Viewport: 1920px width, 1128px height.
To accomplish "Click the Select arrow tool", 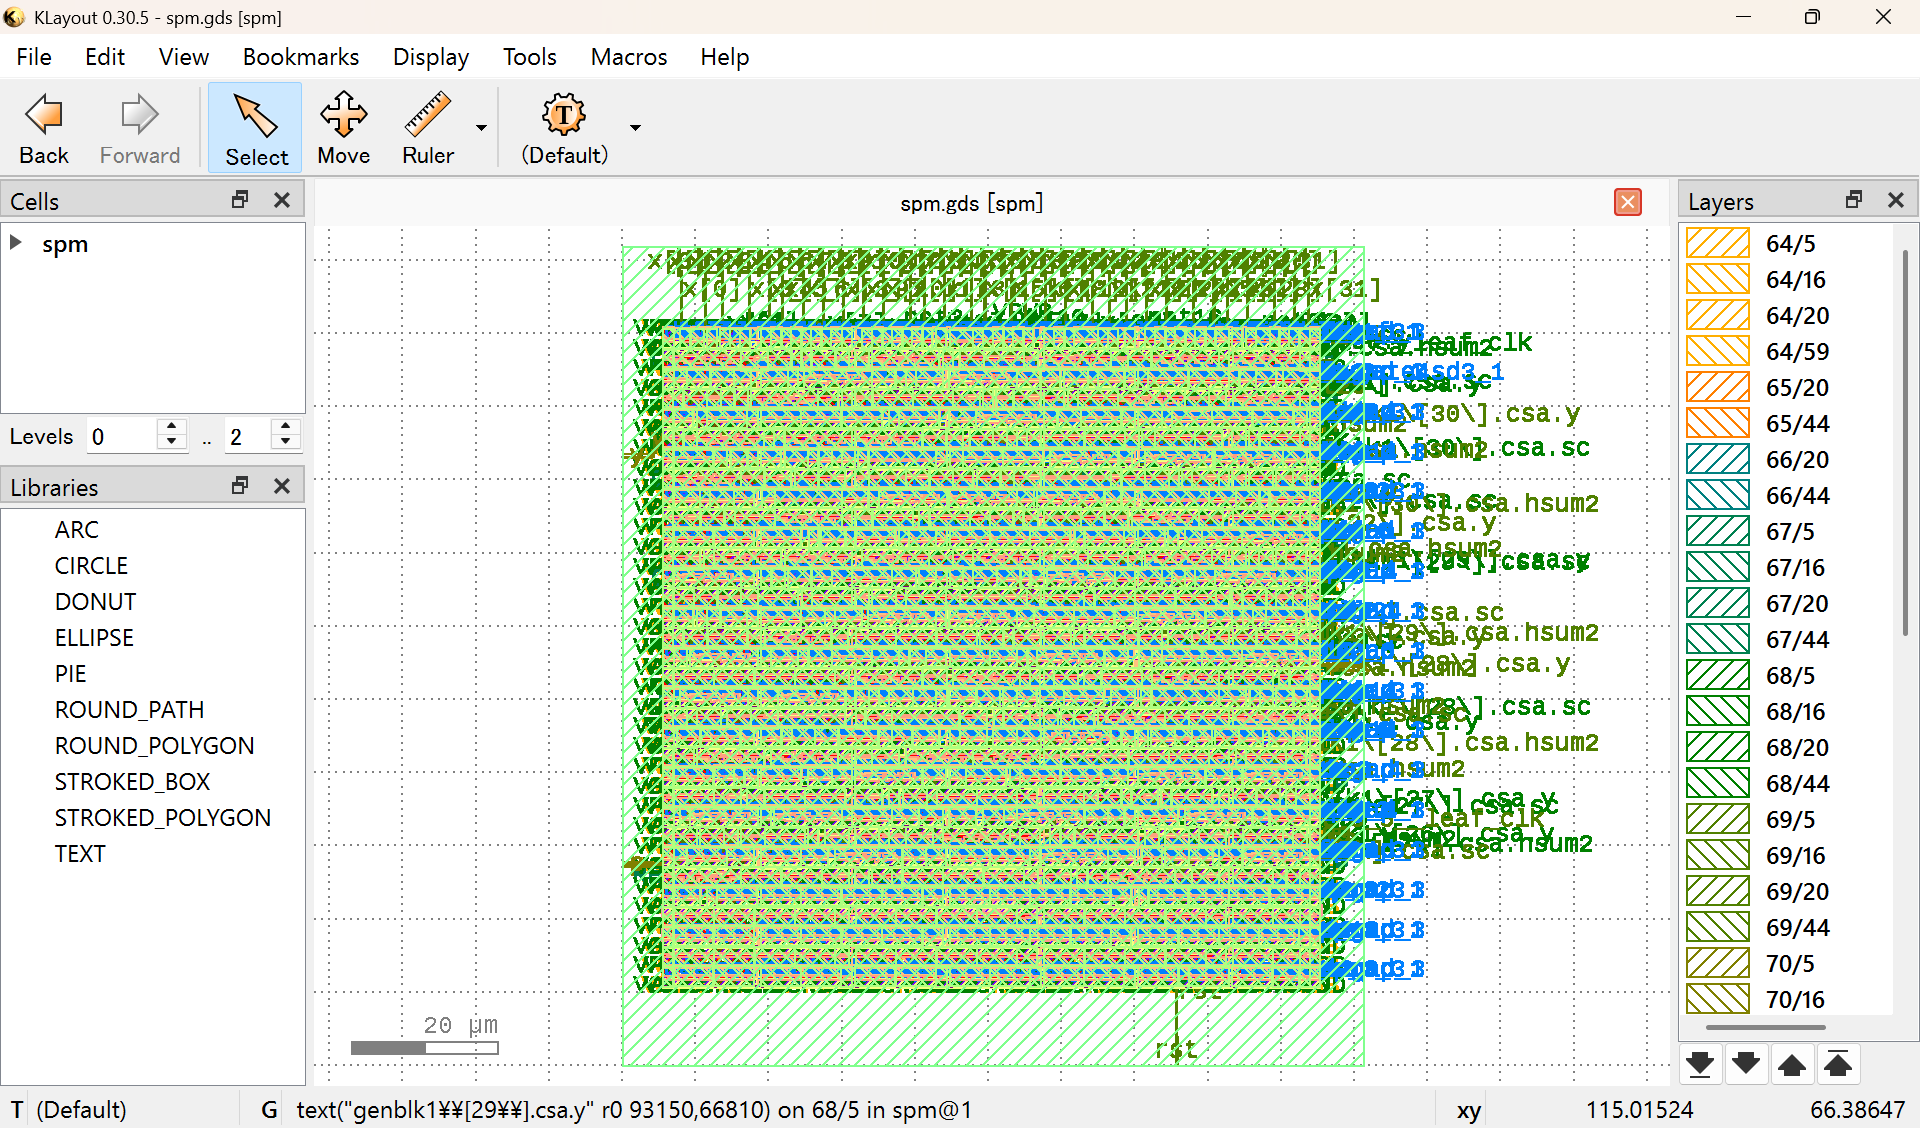I will pyautogui.click(x=256, y=117).
